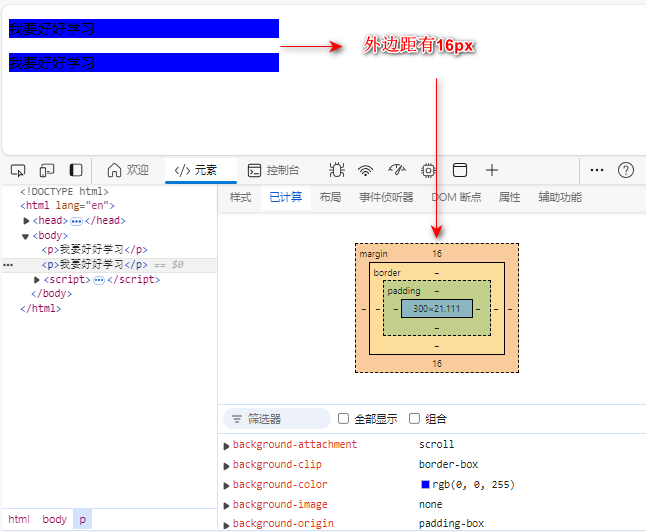Toggle device emulation icon
Screen dimensions: 646x532
click(x=47, y=170)
